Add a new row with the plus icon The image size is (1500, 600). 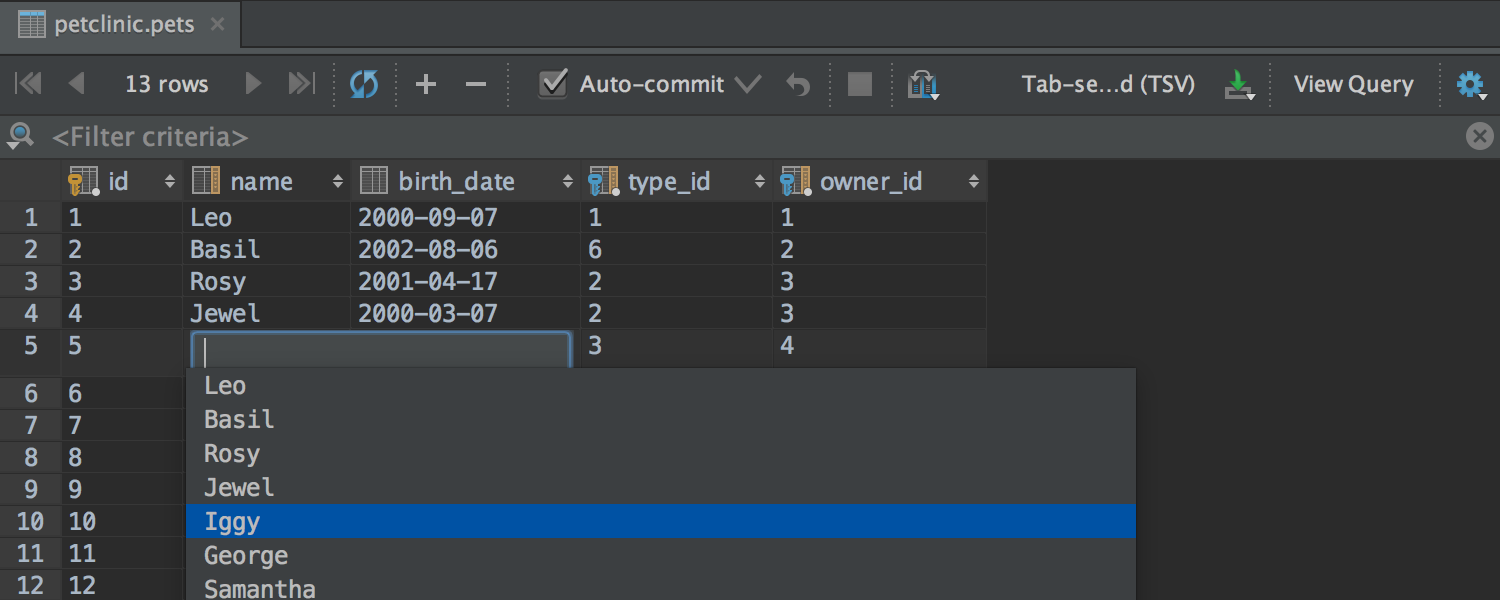point(426,84)
